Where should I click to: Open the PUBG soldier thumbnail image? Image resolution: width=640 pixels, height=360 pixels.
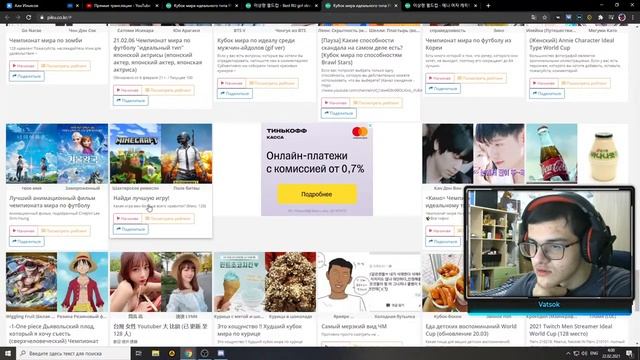(x=187, y=153)
